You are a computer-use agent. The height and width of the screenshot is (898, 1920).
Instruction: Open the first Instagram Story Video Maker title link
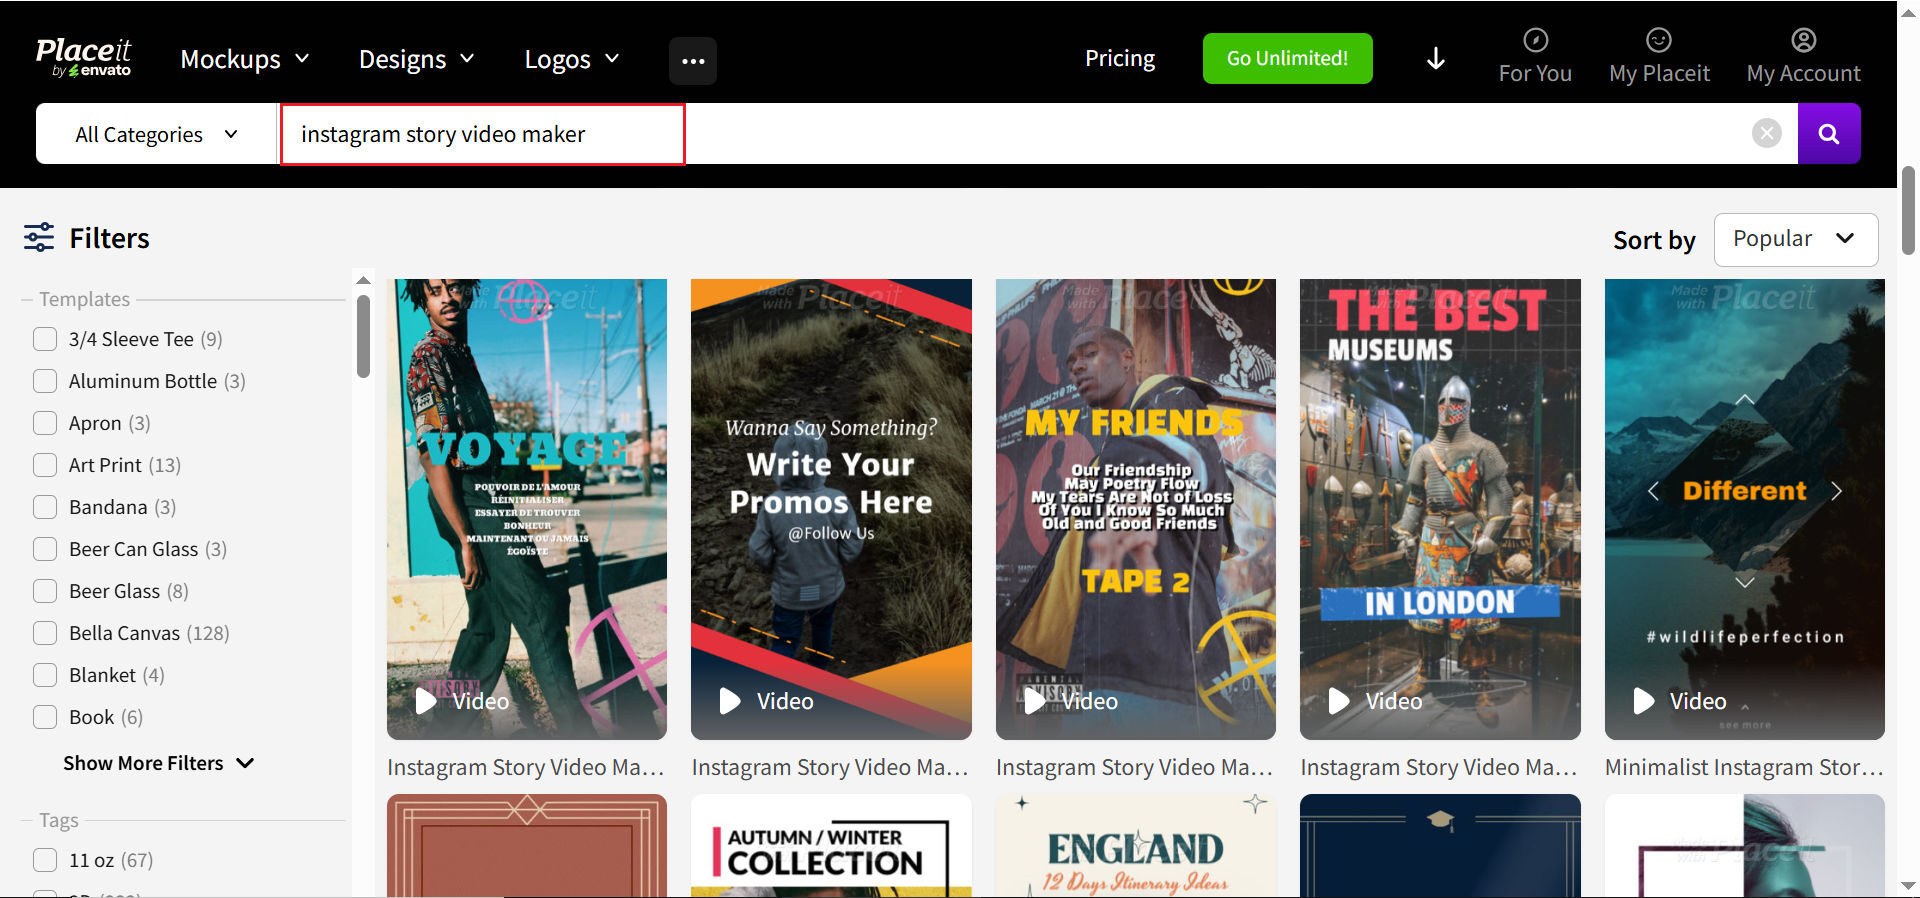coord(526,767)
